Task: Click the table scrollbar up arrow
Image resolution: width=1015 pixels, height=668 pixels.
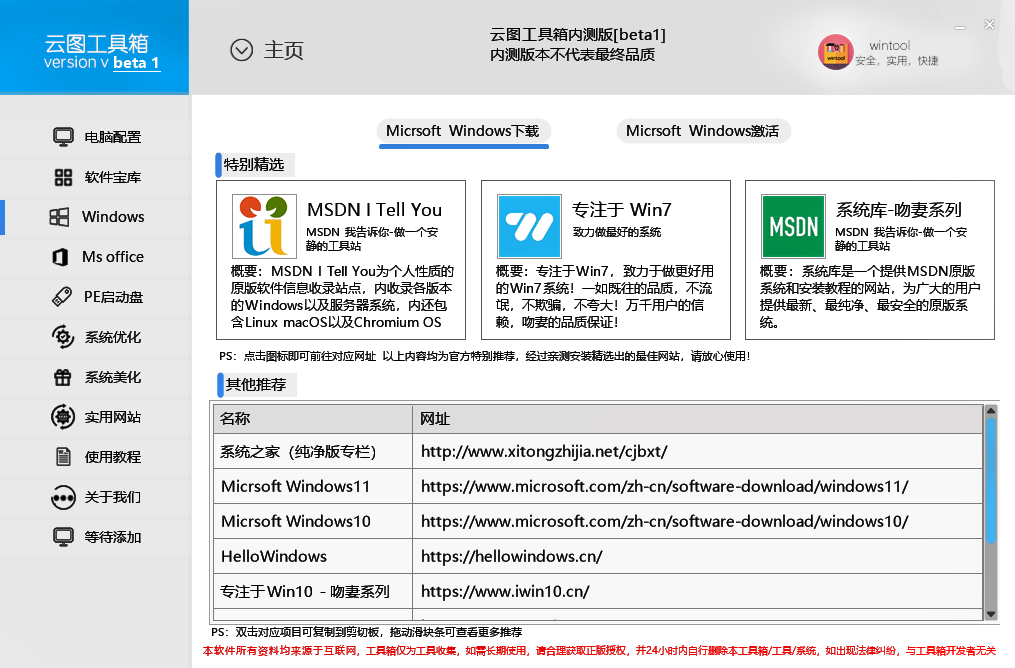Action: coord(990,410)
